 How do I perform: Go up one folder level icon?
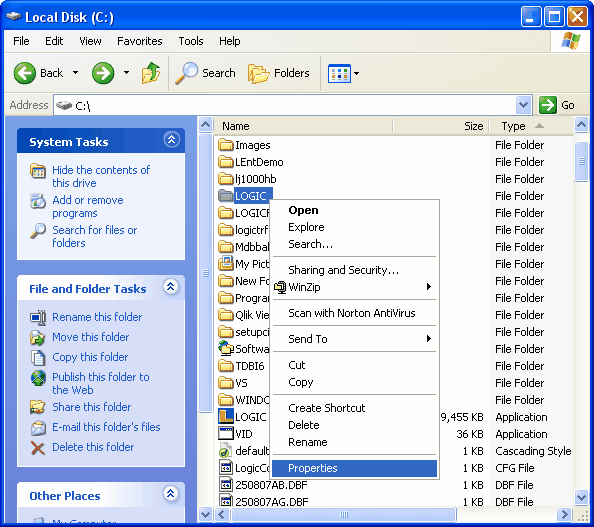point(151,73)
